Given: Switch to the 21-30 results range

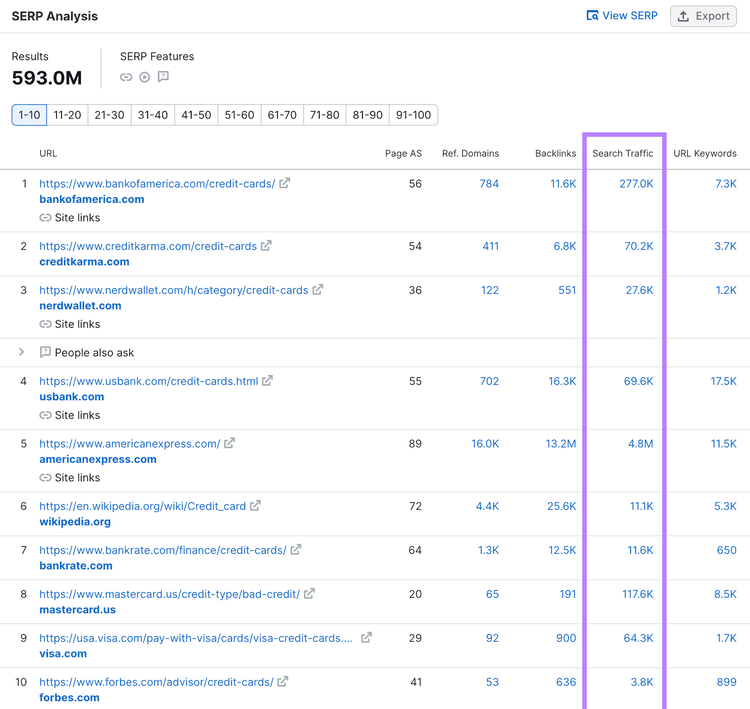Looking at the screenshot, I should (x=109, y=115).
